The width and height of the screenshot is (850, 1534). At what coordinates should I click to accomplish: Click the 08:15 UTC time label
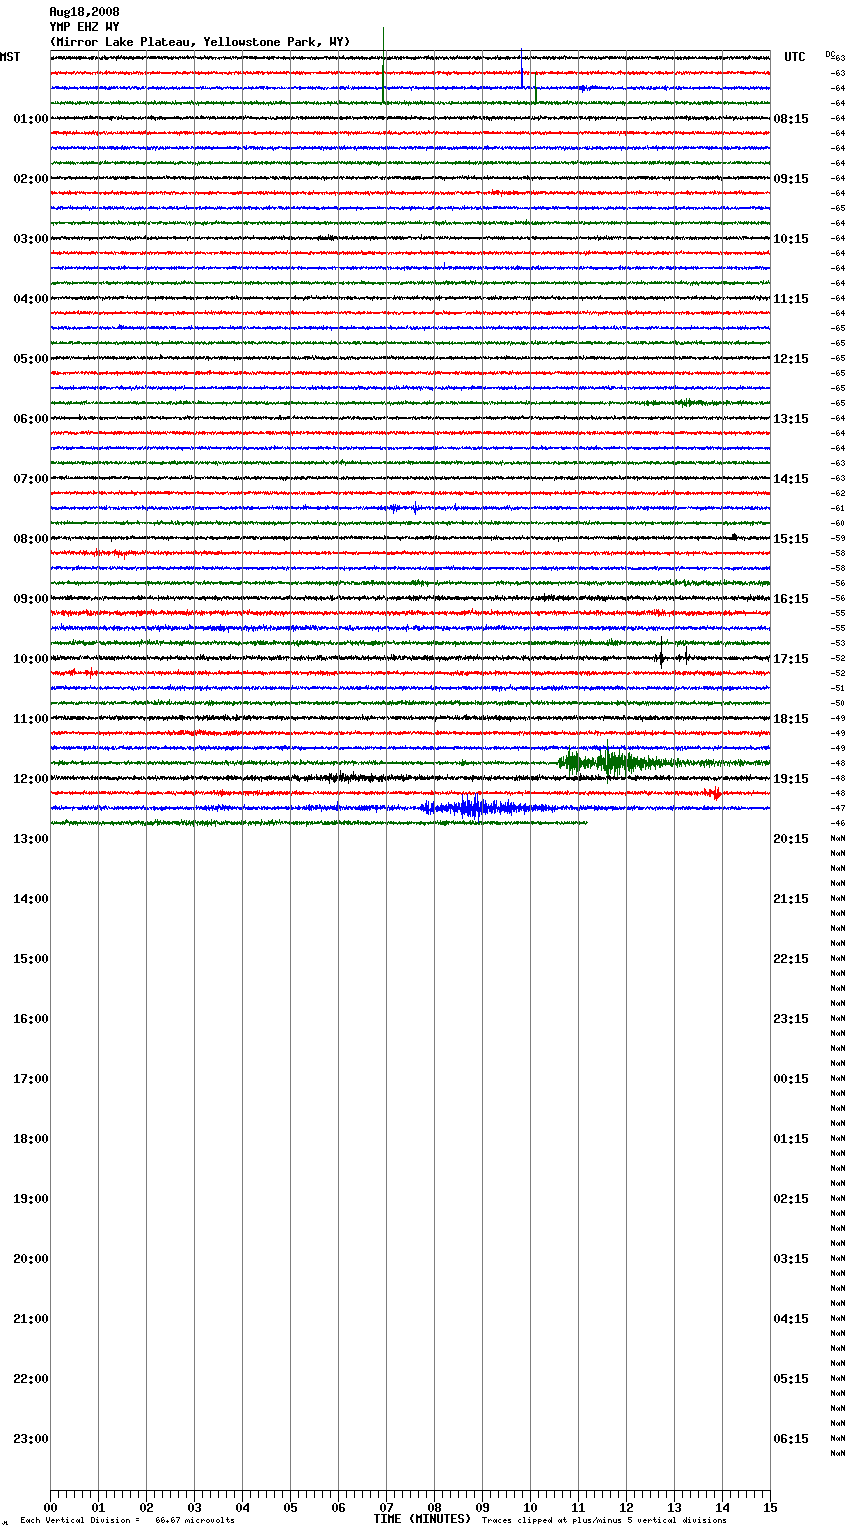pos(791,119)
